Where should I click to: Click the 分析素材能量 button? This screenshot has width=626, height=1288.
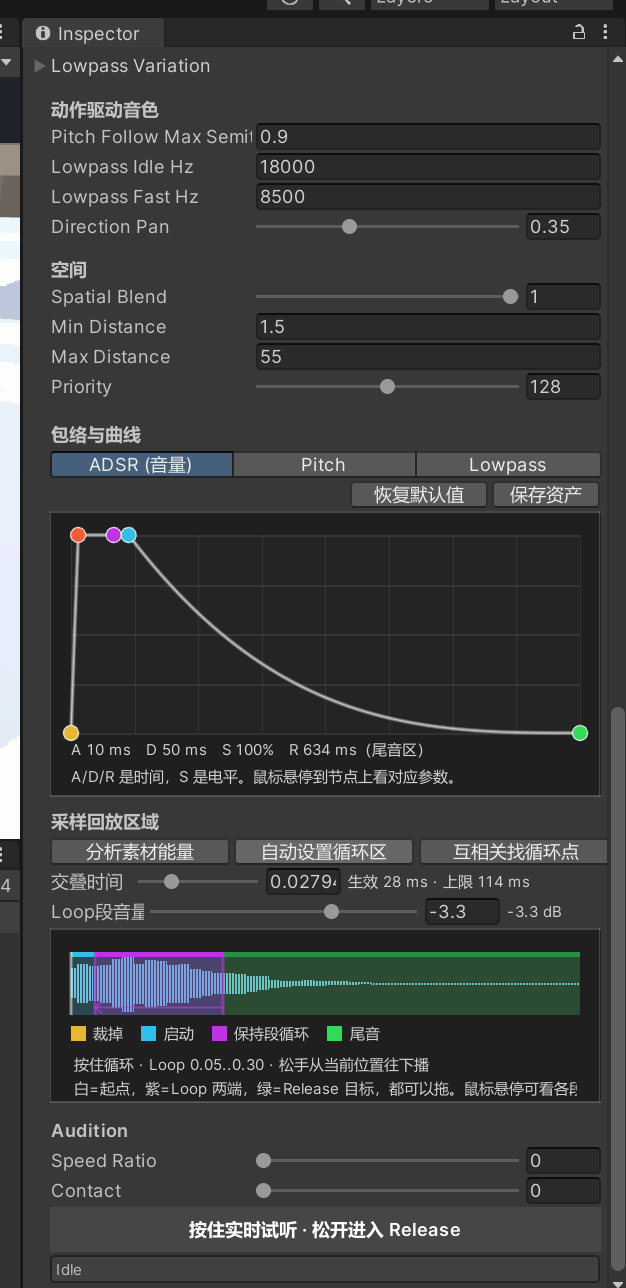[141, 852]
